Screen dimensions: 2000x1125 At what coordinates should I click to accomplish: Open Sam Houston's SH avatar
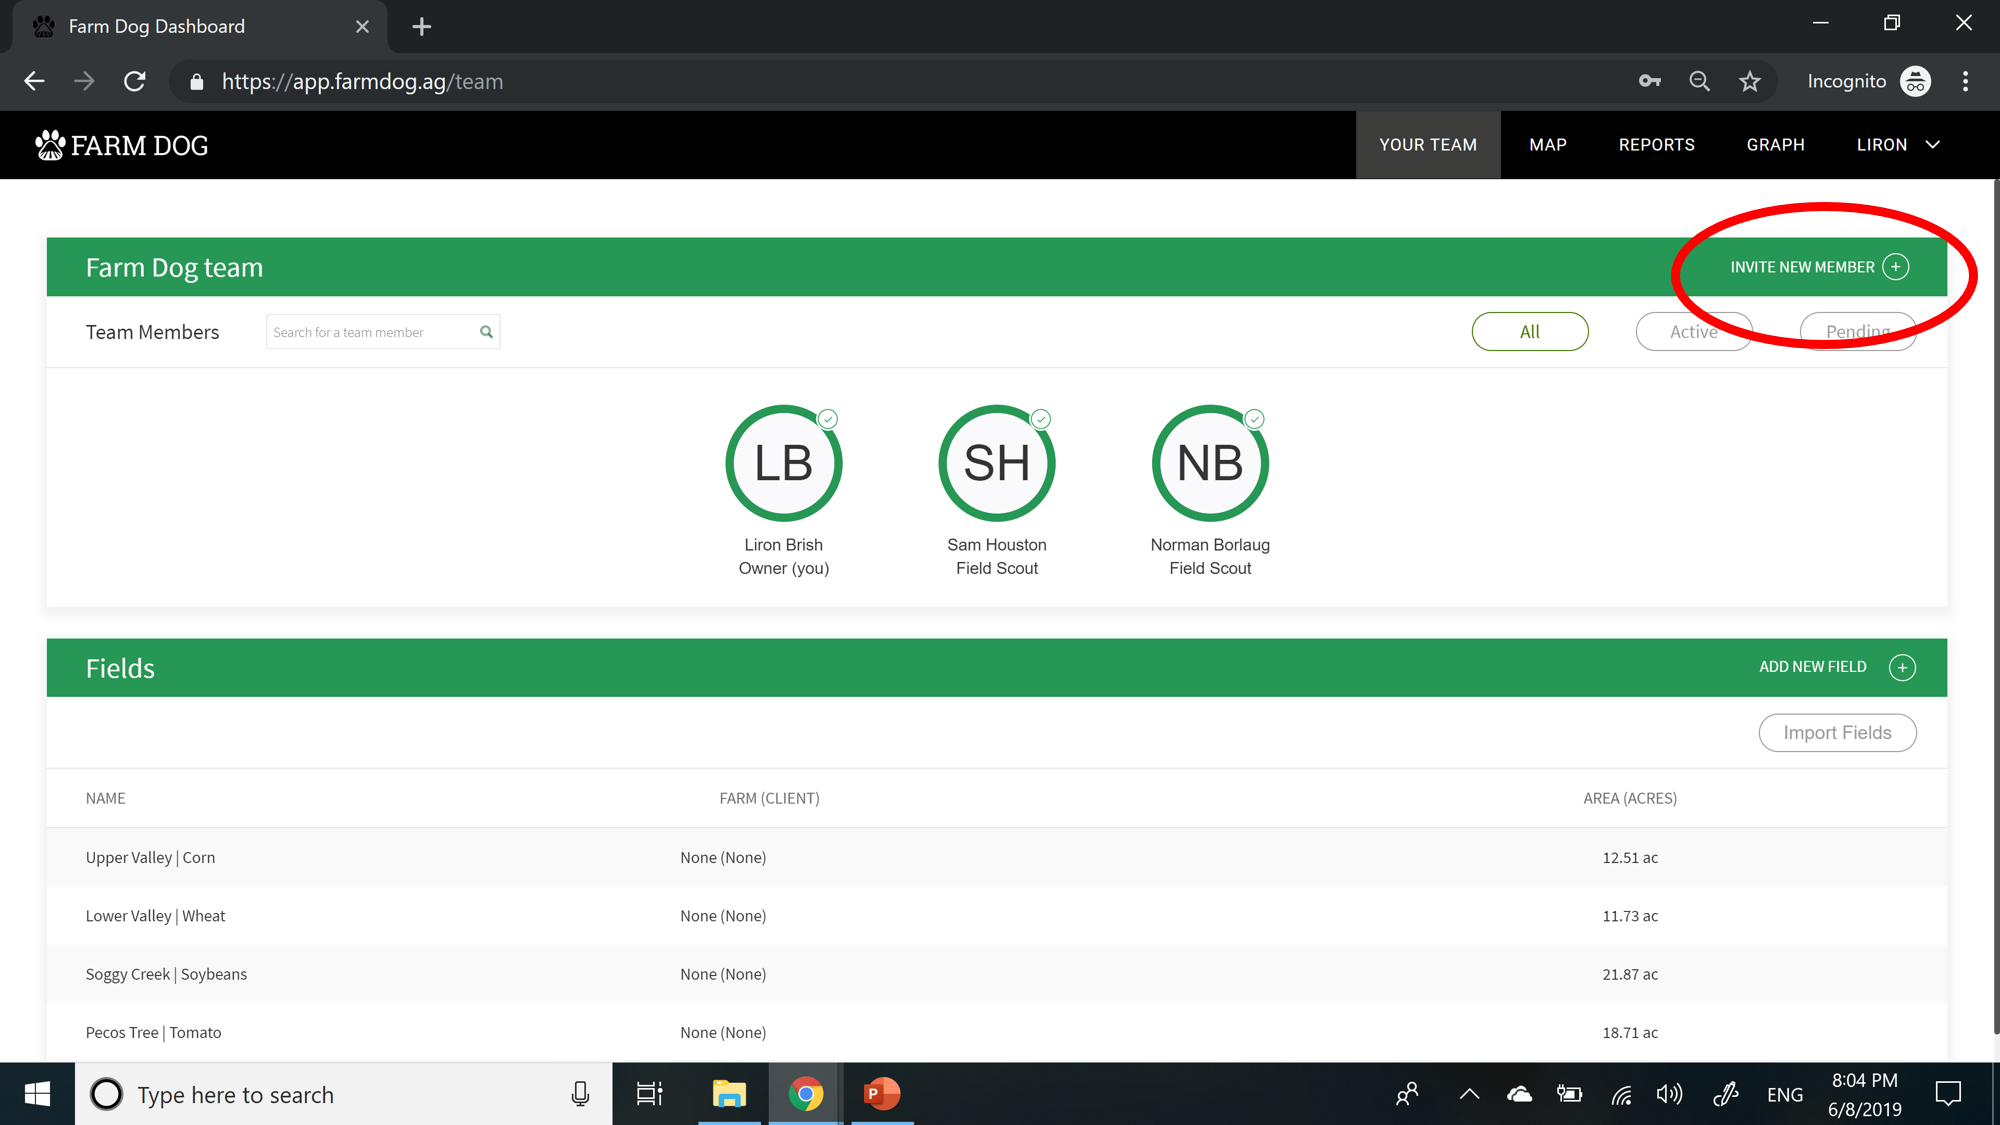coord(996,463)
